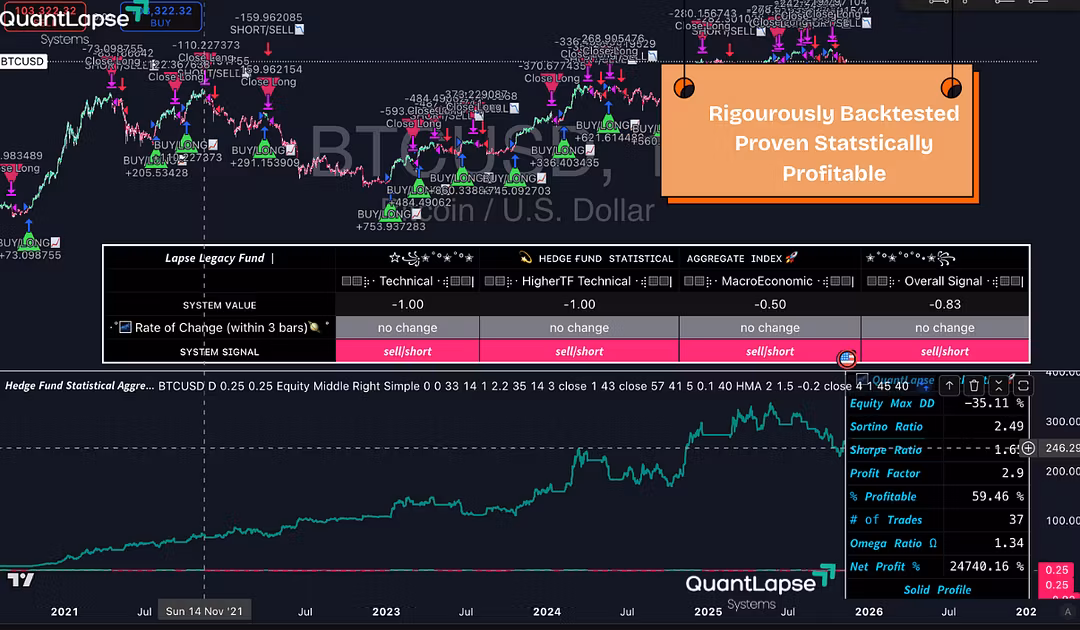1080x630 pixels.
Task: Open the Hedge Fund Statistical Aggre indicator title
Action: tap(78, 385)
